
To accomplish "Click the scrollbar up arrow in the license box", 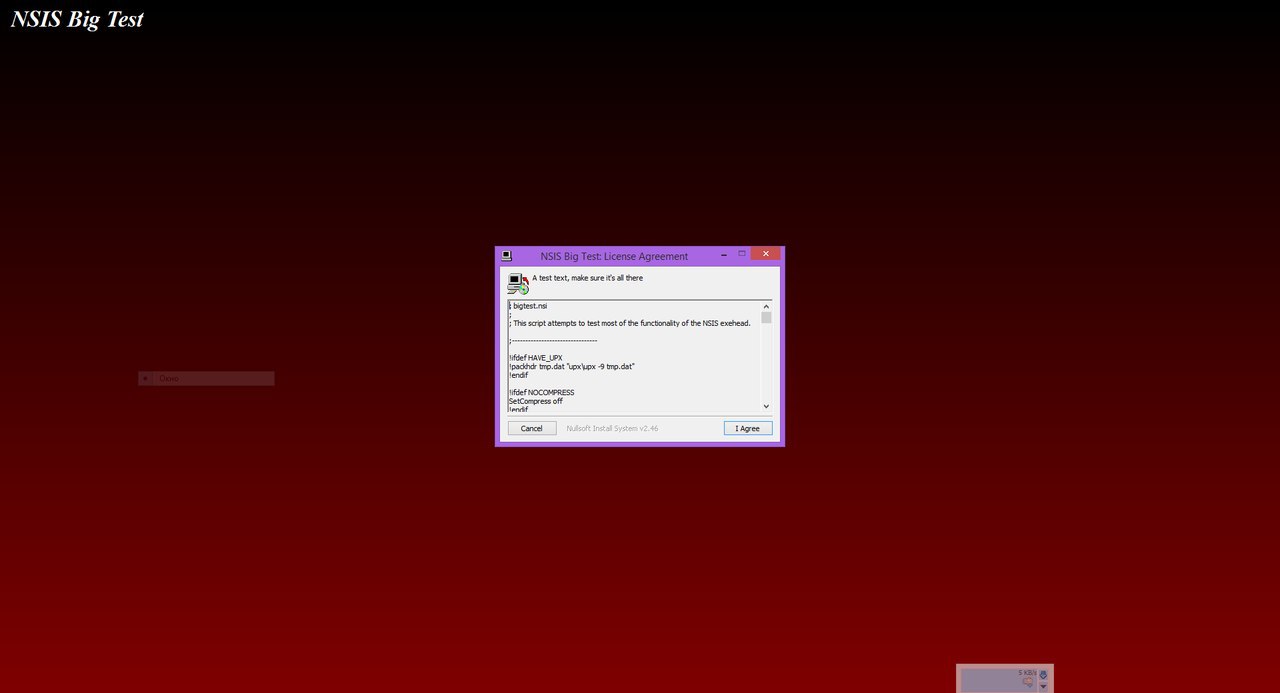I will pyautogui.click(x=766, y=306).
